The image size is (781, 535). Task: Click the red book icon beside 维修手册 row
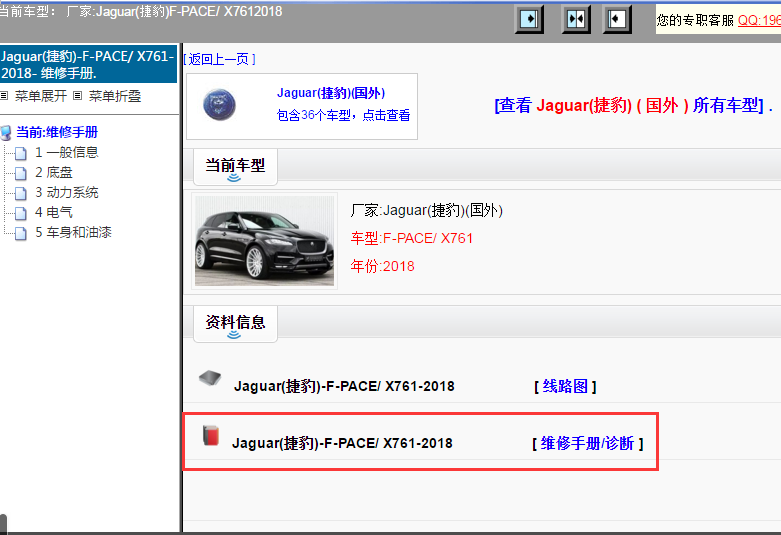(x=211, y=435)
